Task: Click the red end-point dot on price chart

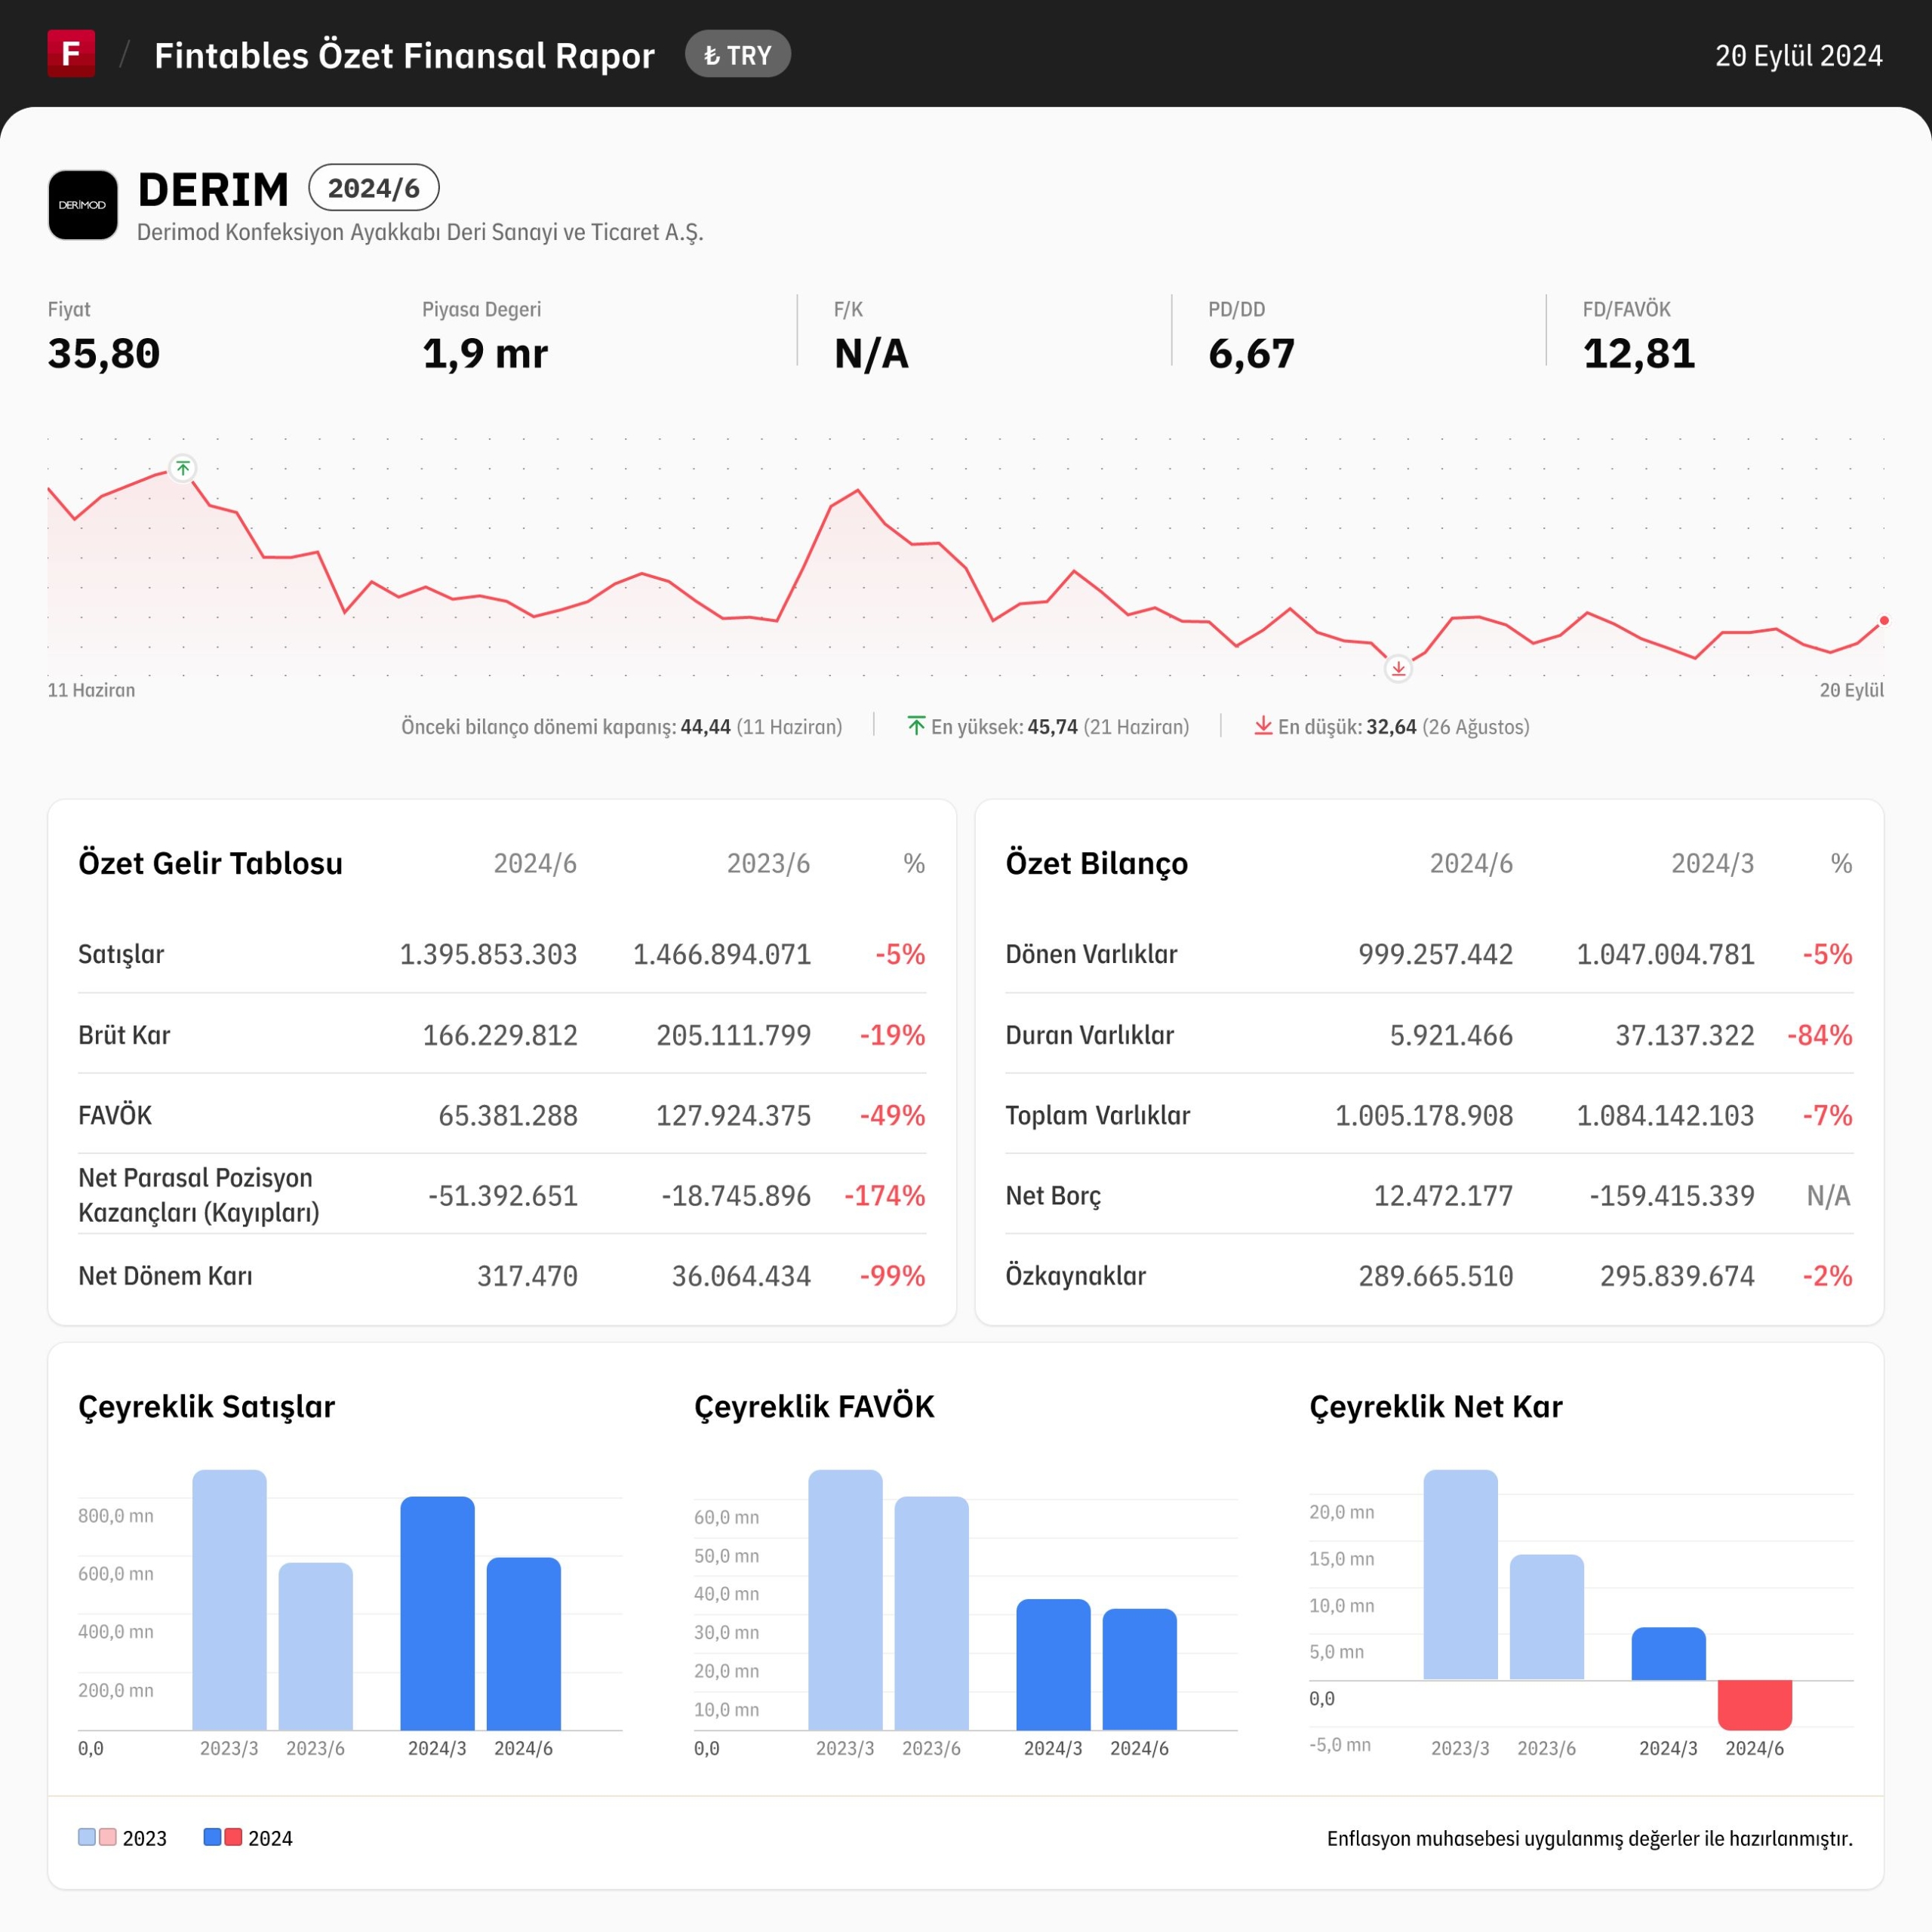Action: tap(1884, 621)
